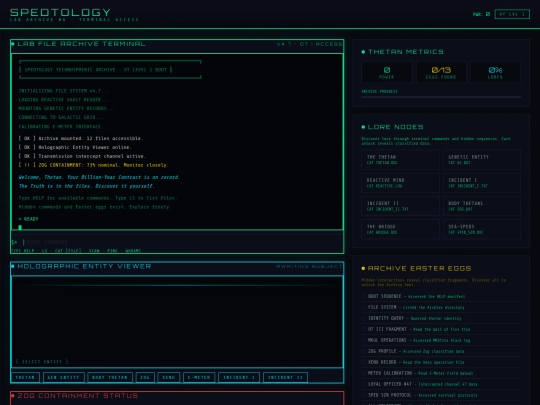Click the POWER metric tile
Image resolution: width=540 pixels, height=405 pixels.
coord(387,72)
